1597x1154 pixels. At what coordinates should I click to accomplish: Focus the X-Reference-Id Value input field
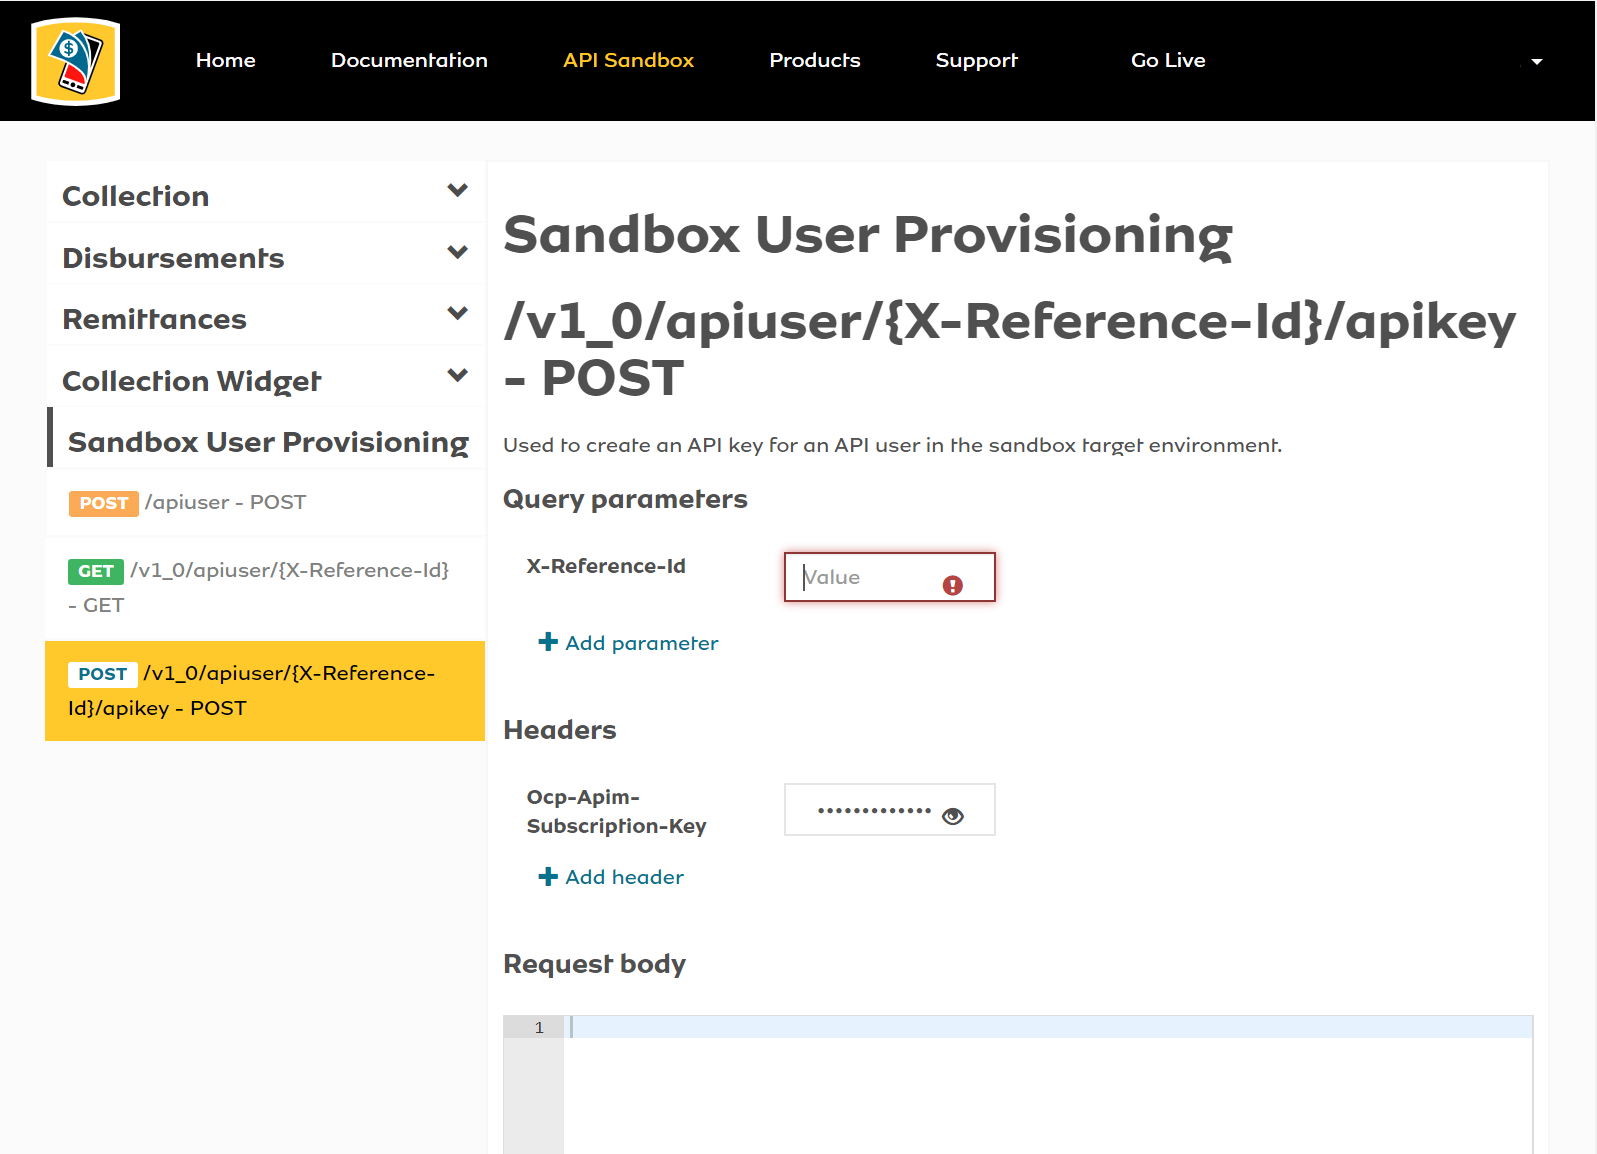(x=890, y=577)
